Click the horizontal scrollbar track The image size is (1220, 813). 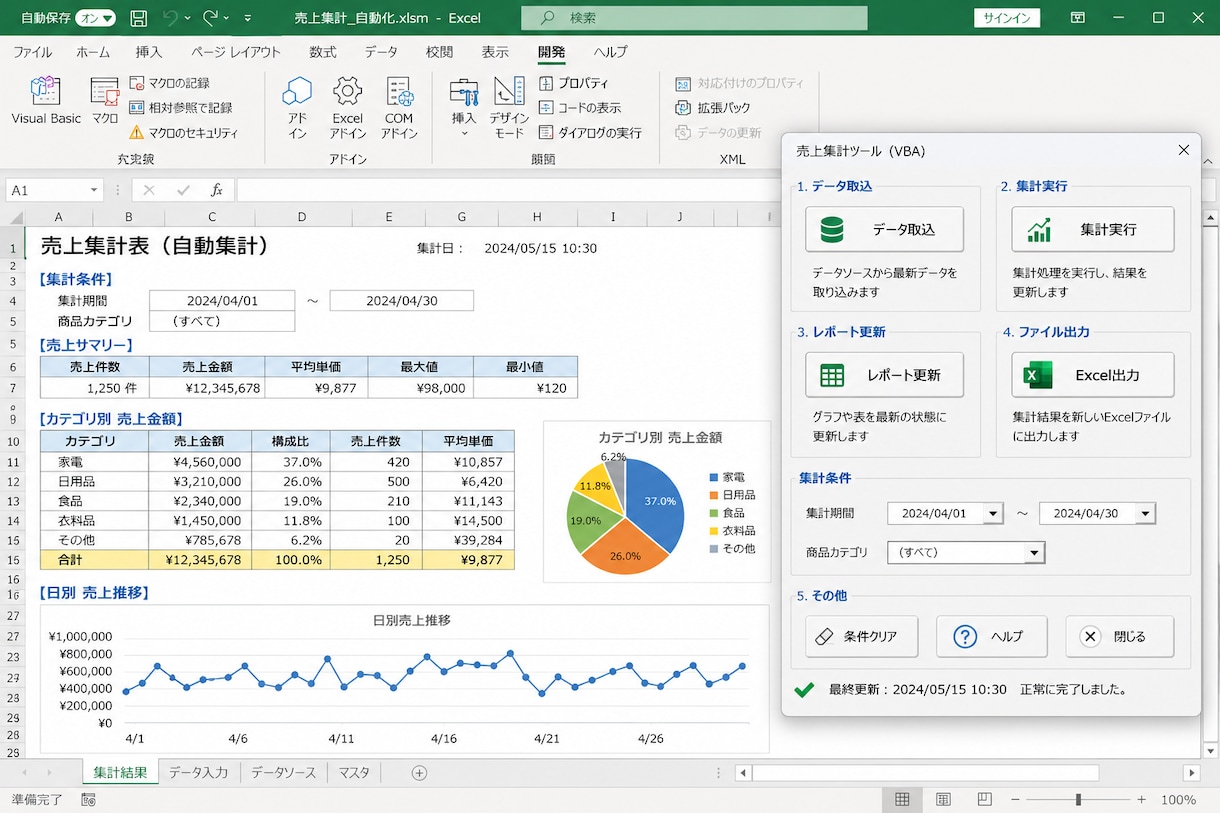925,773
